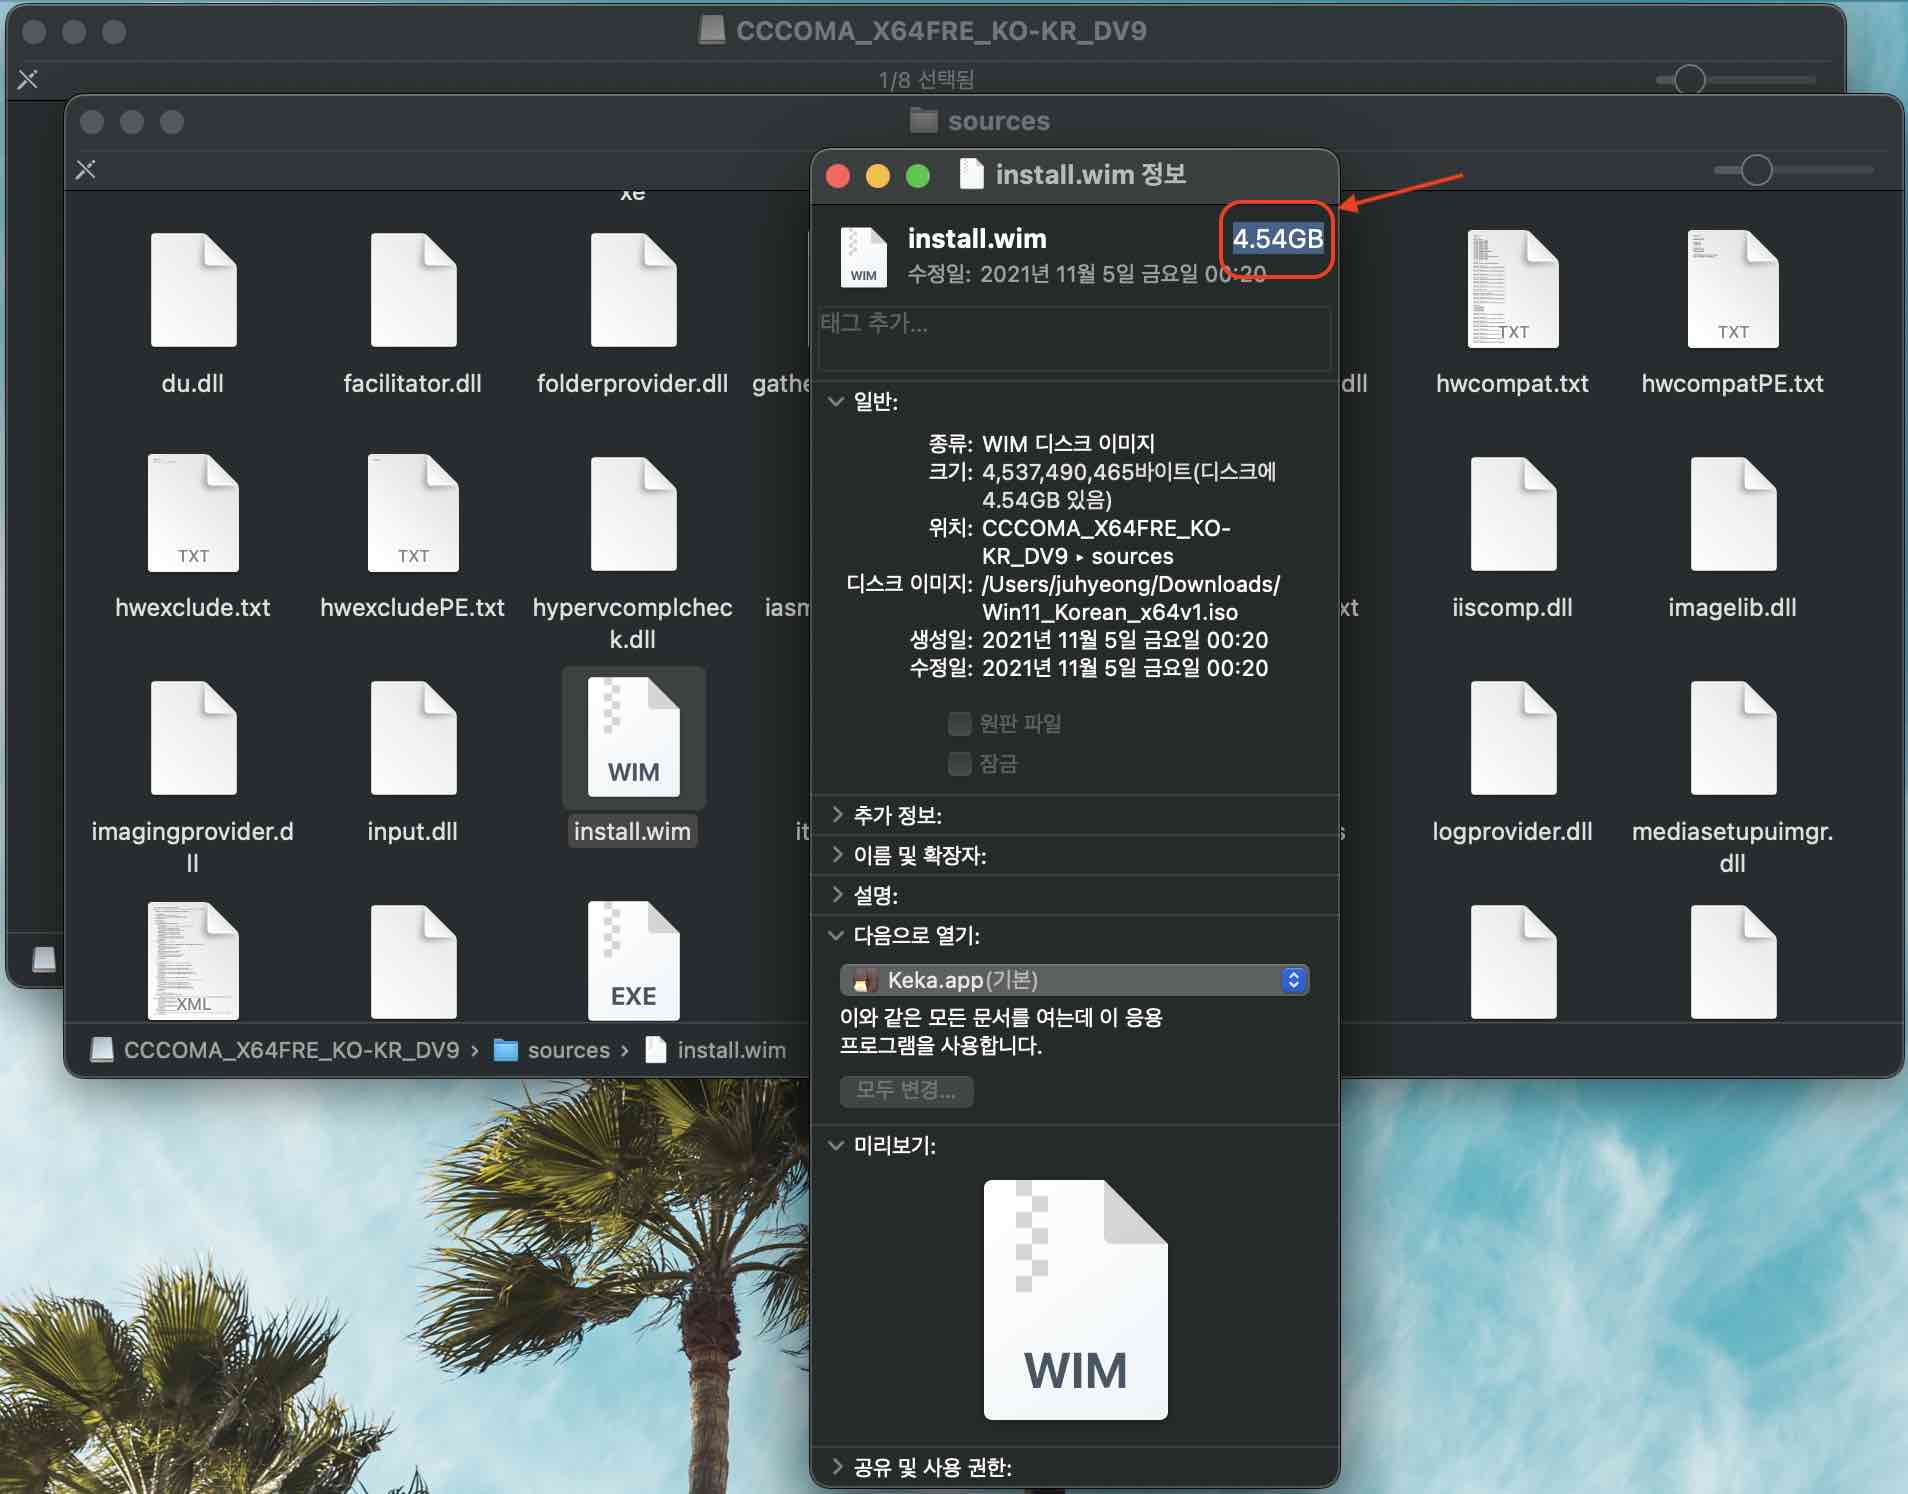1908x1494 pixels.
Task: Expand the 설명 section
Action: pos(836,895)
